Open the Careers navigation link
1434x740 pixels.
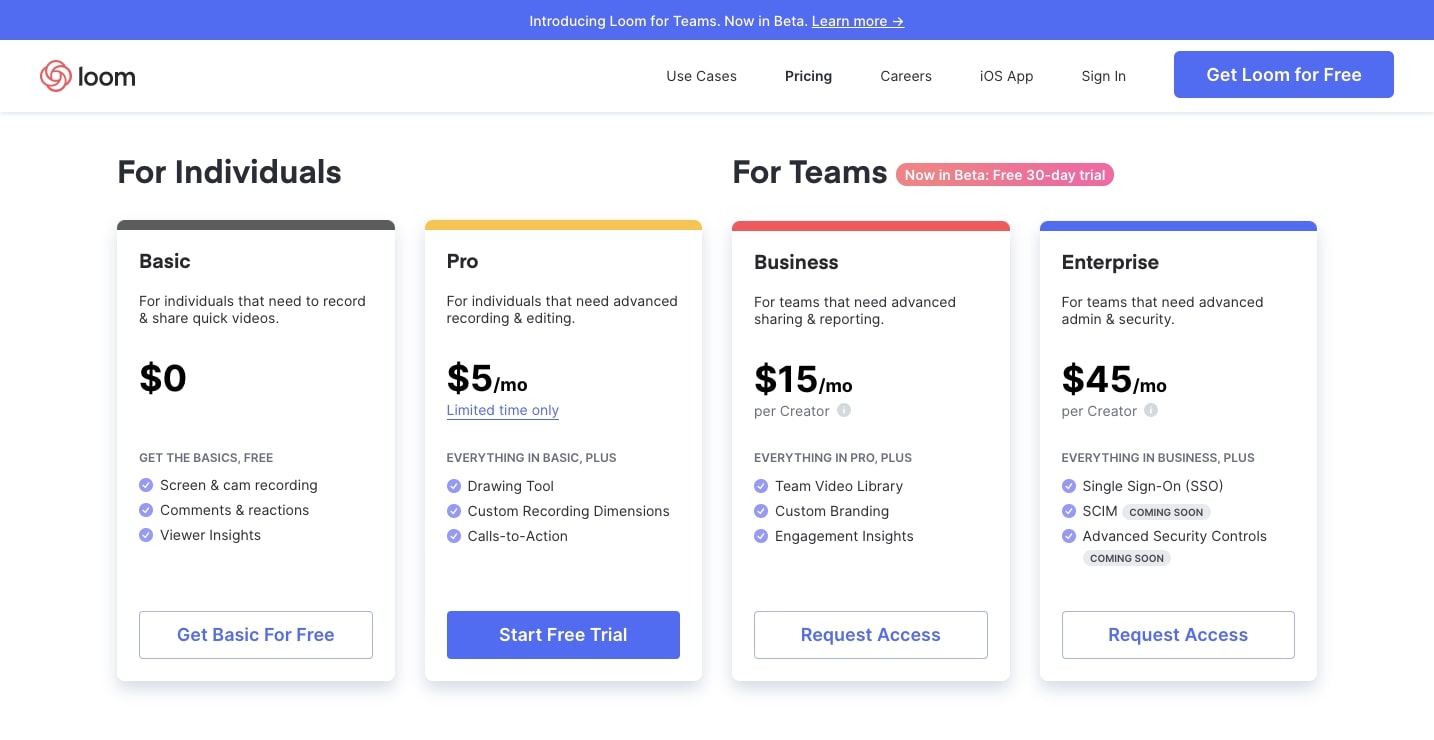coord(906,76)
